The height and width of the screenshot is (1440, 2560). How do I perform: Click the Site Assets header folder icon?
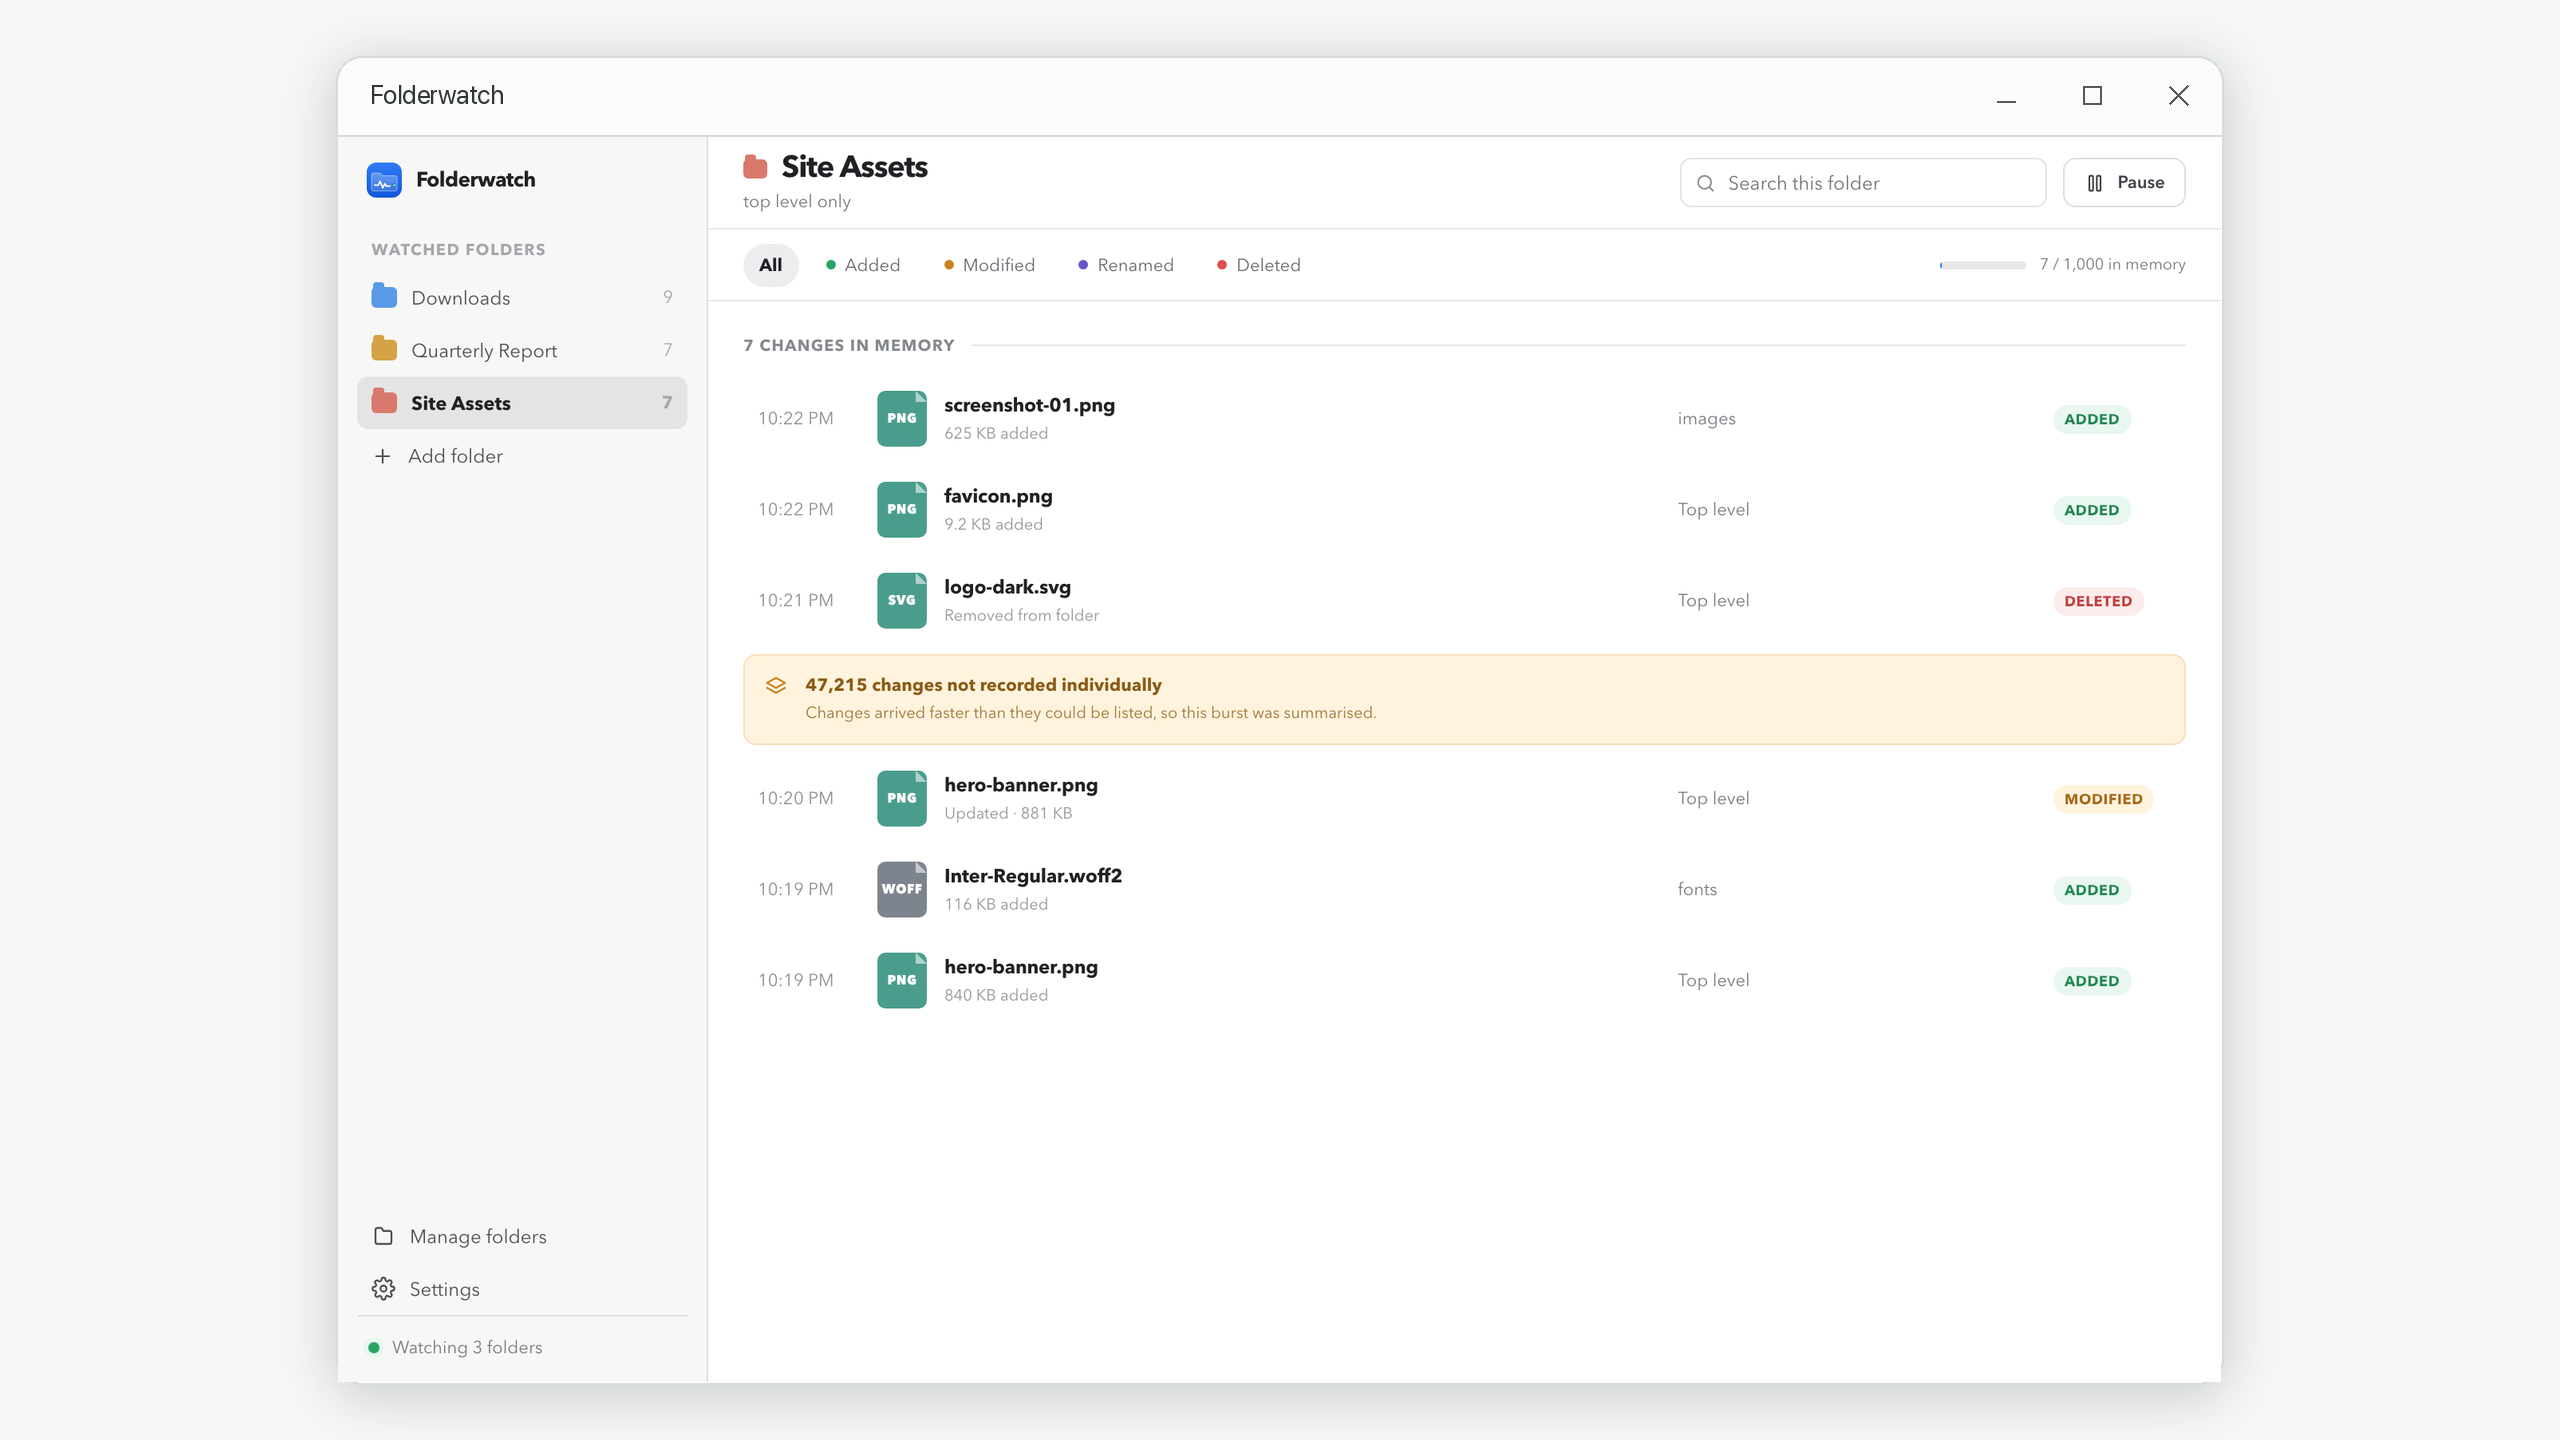[x=755, y=166]
